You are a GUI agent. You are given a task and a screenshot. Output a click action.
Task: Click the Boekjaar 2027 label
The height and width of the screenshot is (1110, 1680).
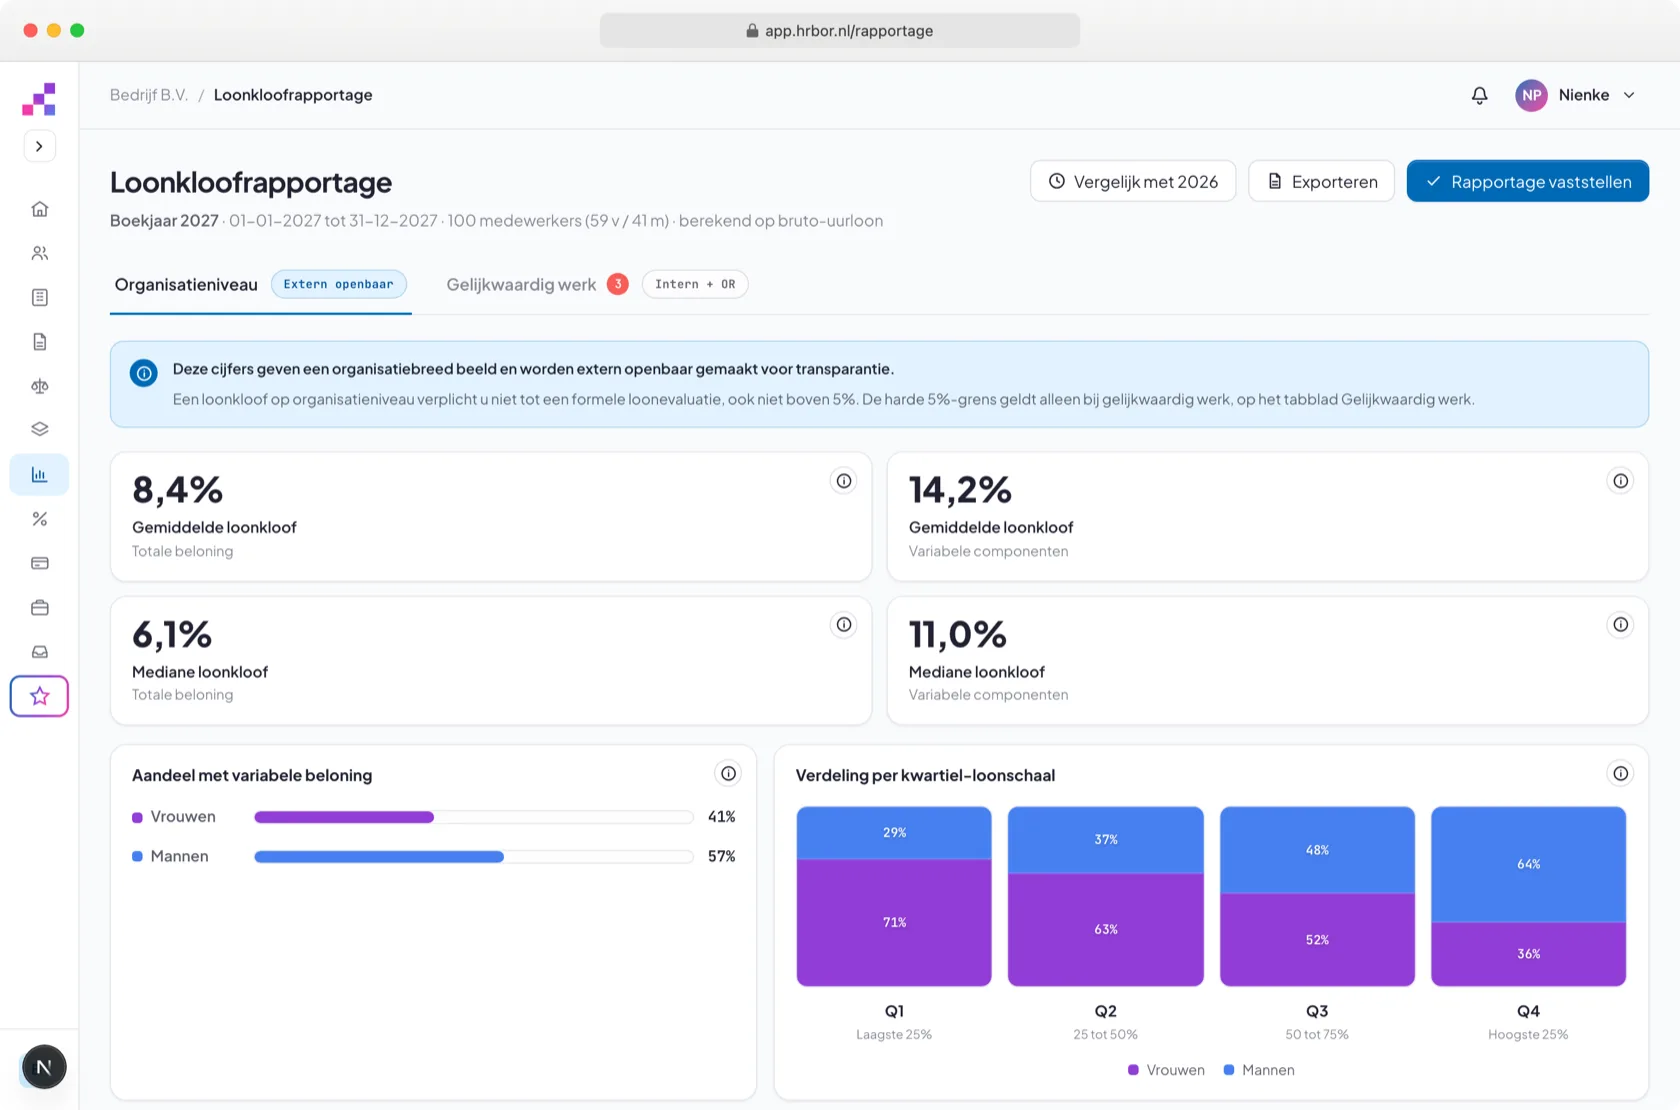[x=164, y=221]
